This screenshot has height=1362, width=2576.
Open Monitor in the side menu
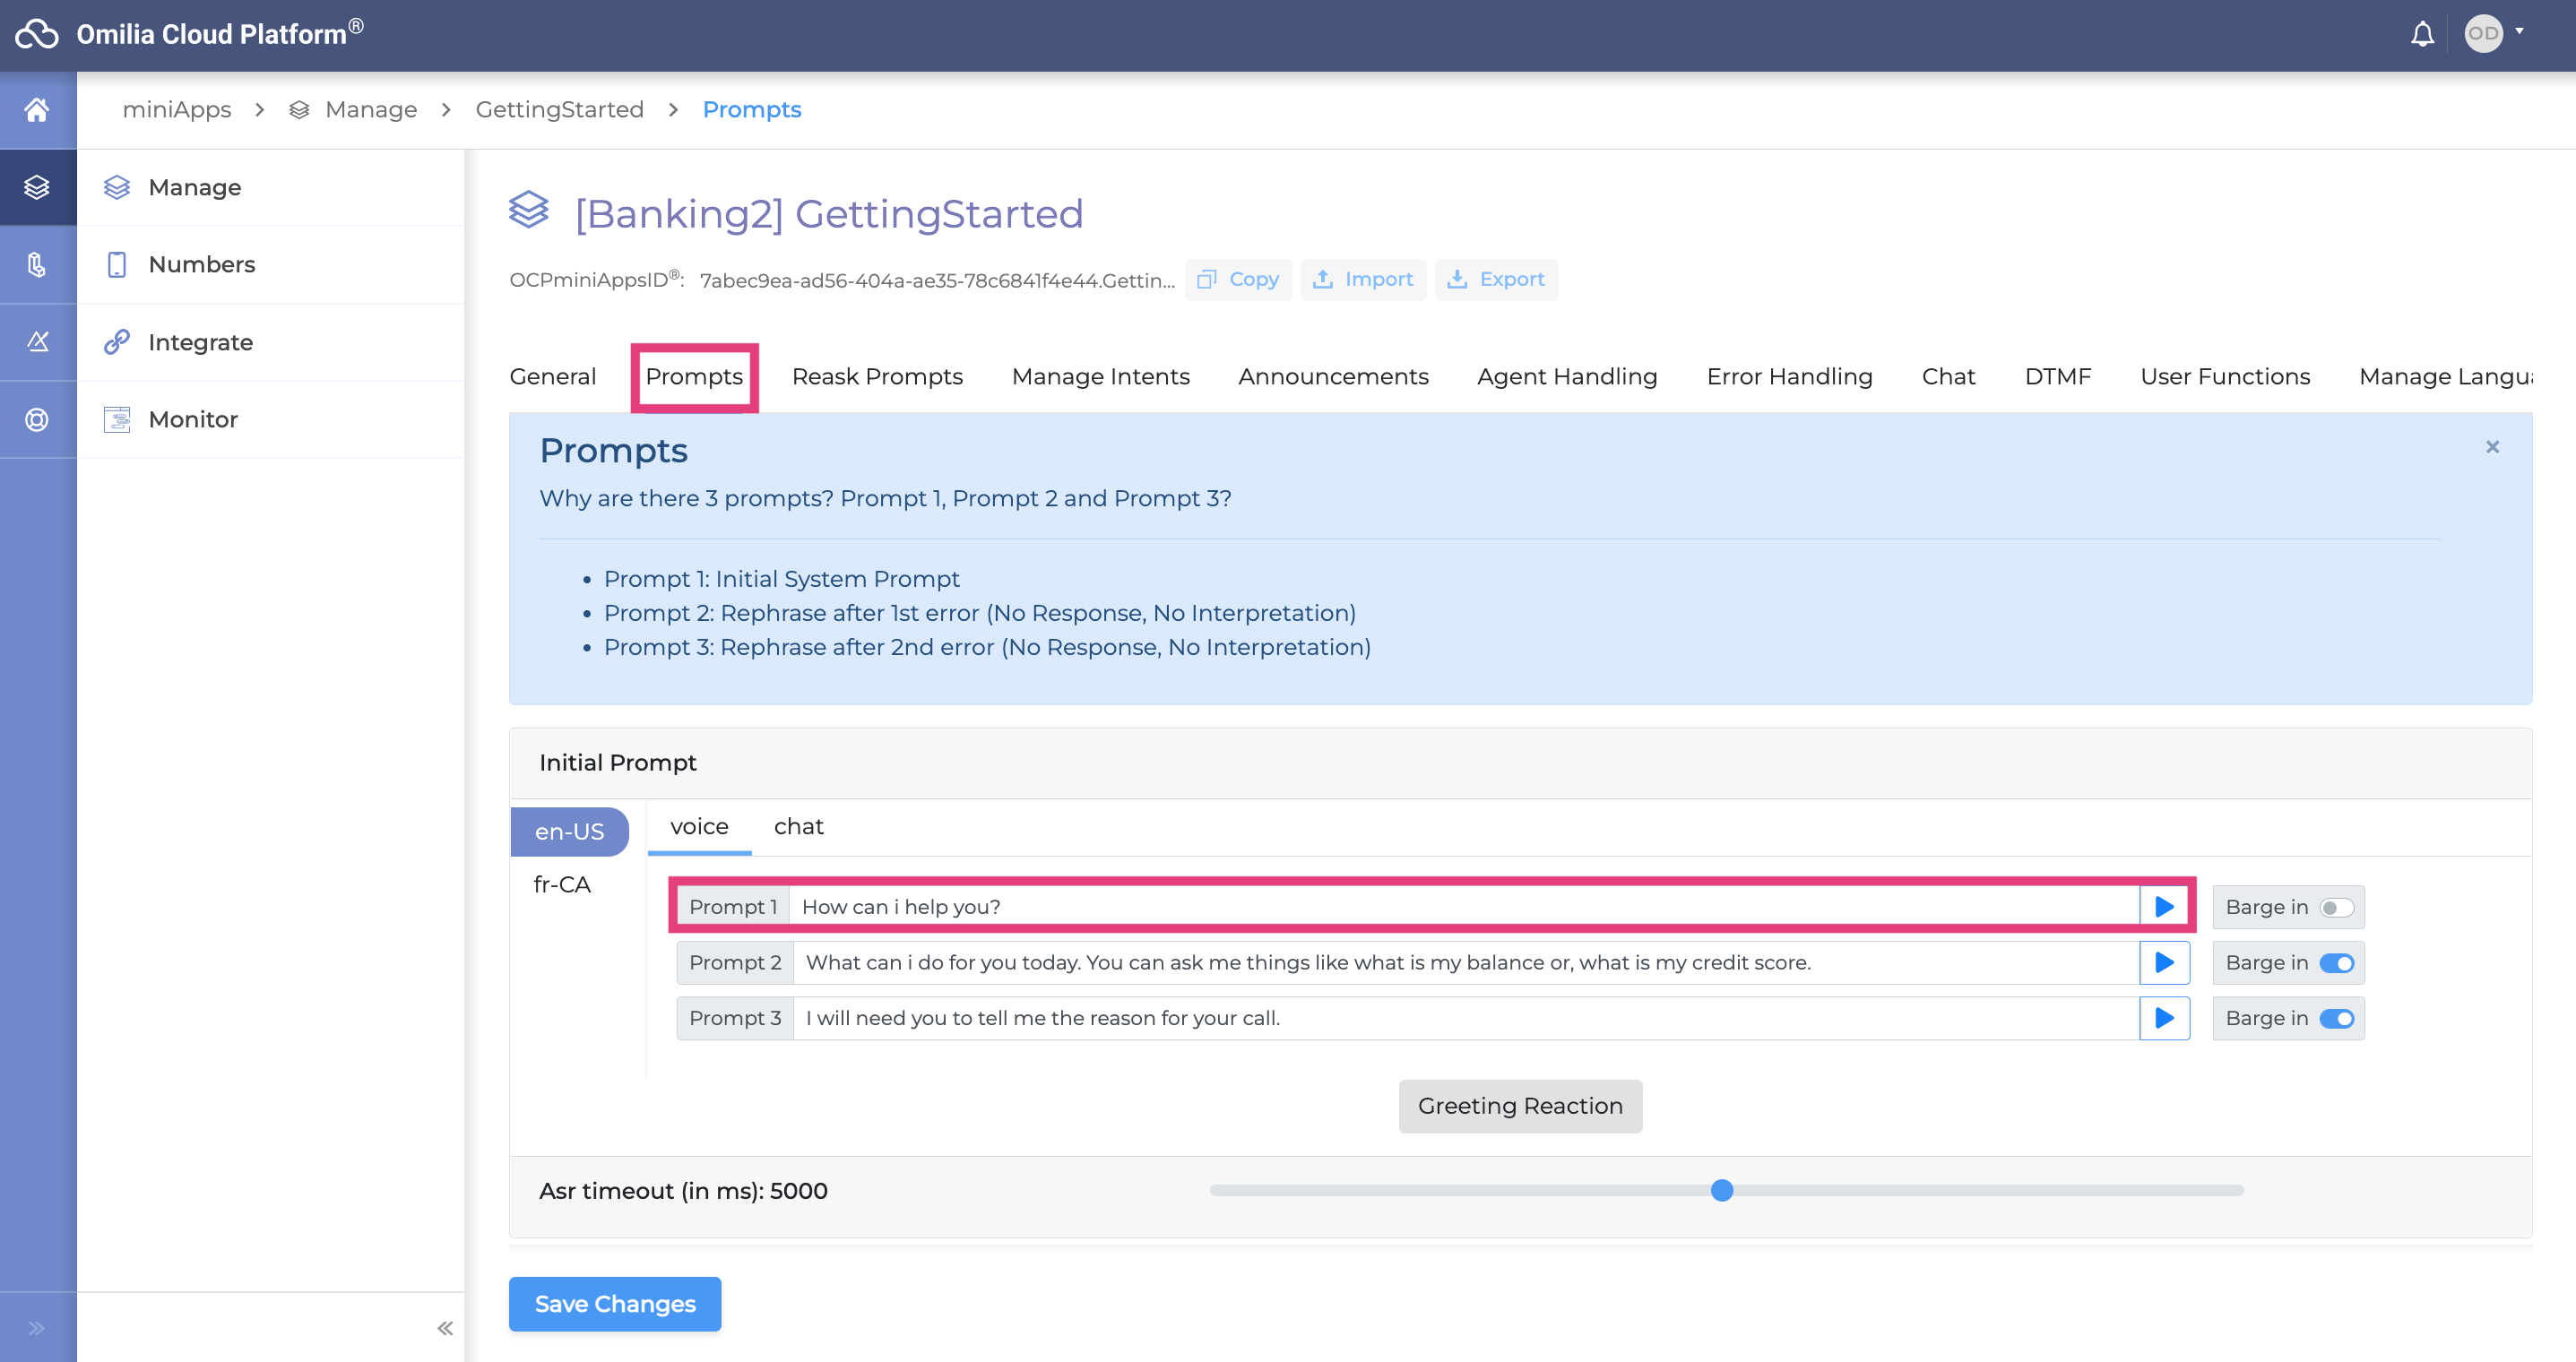(270, 419)
